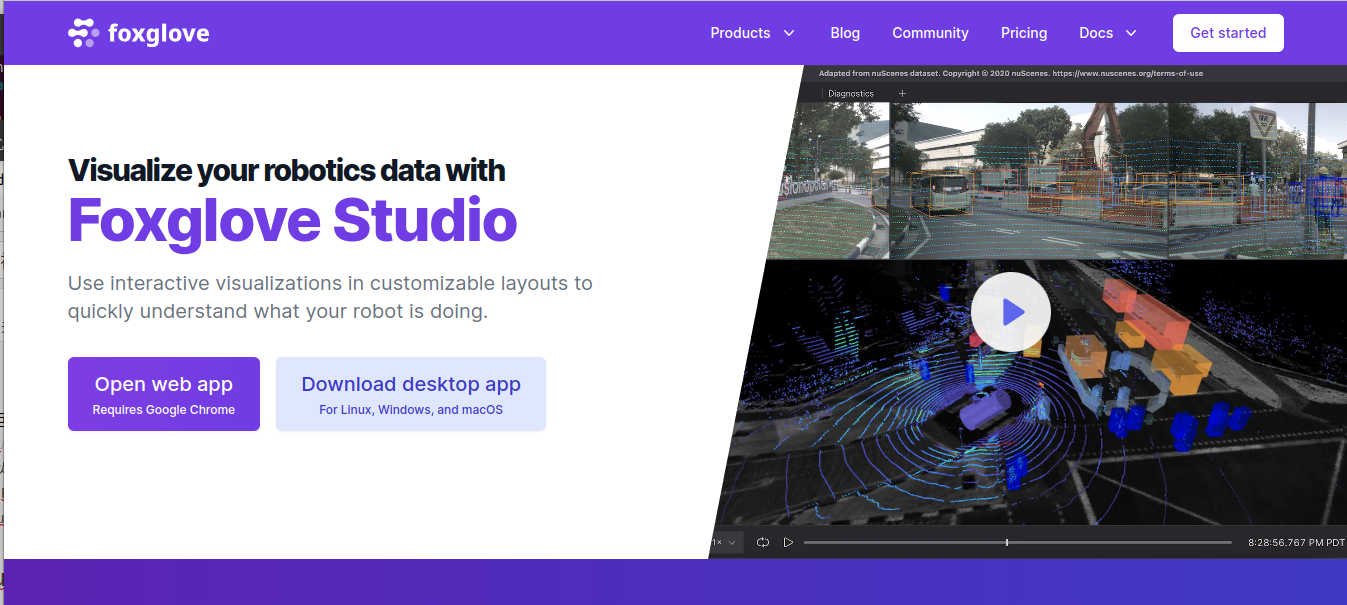Toggle the loop playback icon
Image resolution: width=1347 pixels, height=605 pixels.
763,542
